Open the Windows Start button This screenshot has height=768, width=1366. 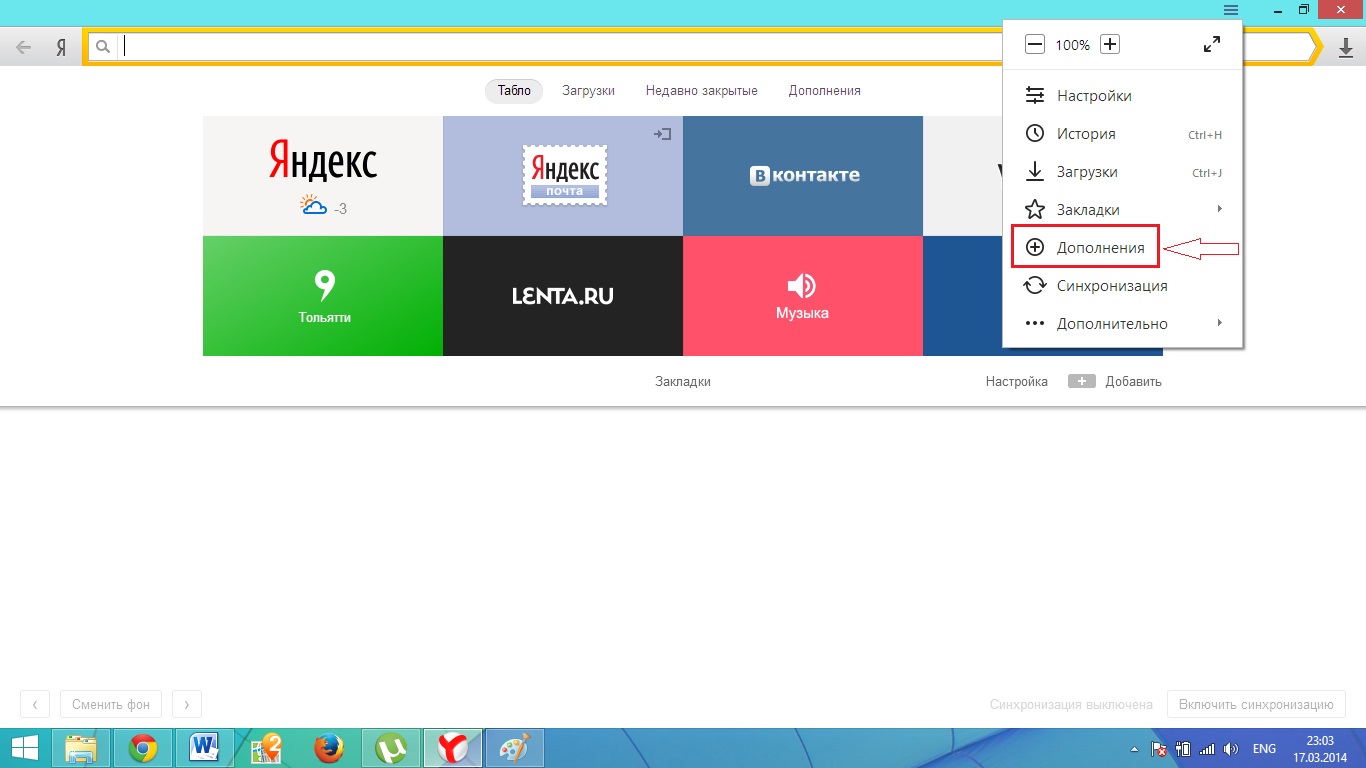point(24,748)
